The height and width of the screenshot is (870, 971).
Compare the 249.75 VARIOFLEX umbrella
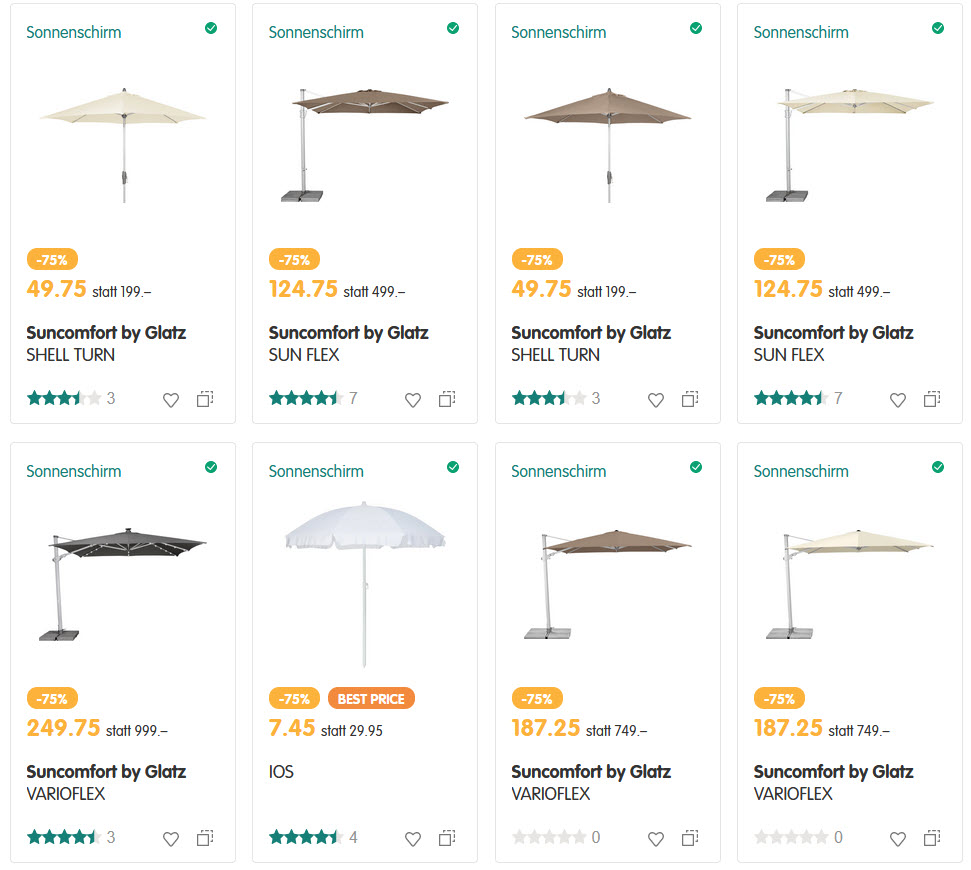[205, 838]
